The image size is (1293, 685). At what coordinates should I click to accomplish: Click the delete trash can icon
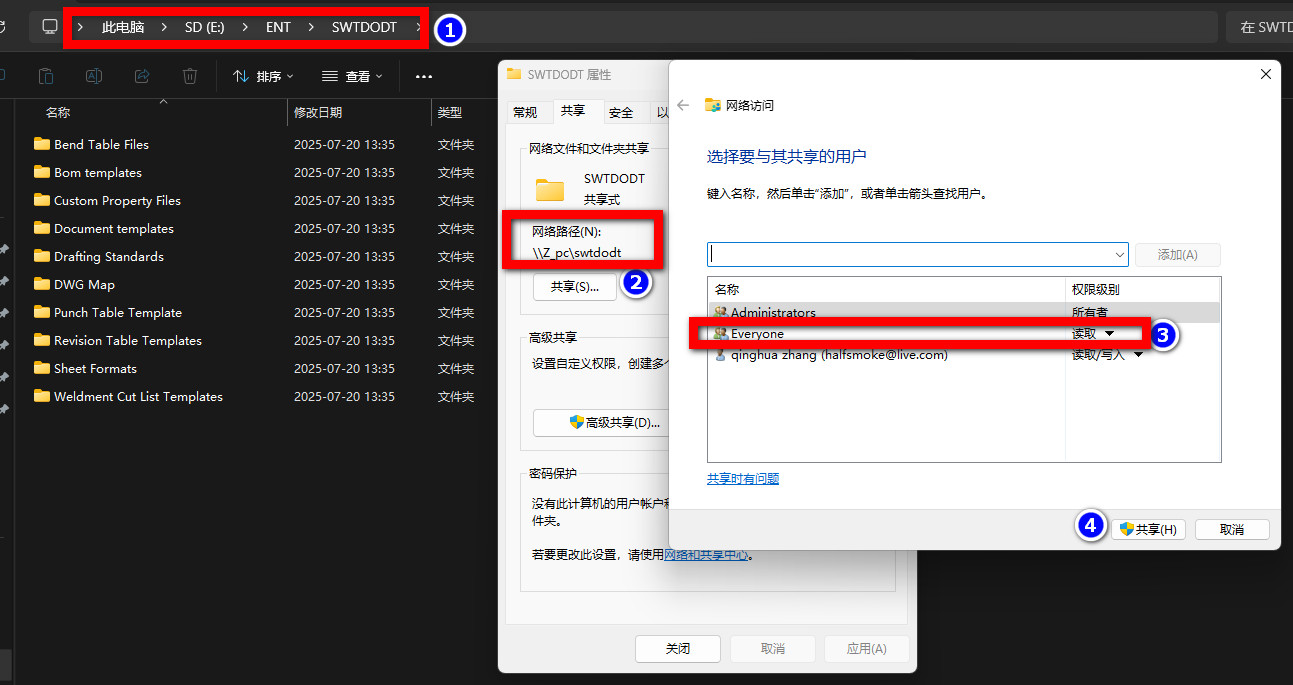190,76
